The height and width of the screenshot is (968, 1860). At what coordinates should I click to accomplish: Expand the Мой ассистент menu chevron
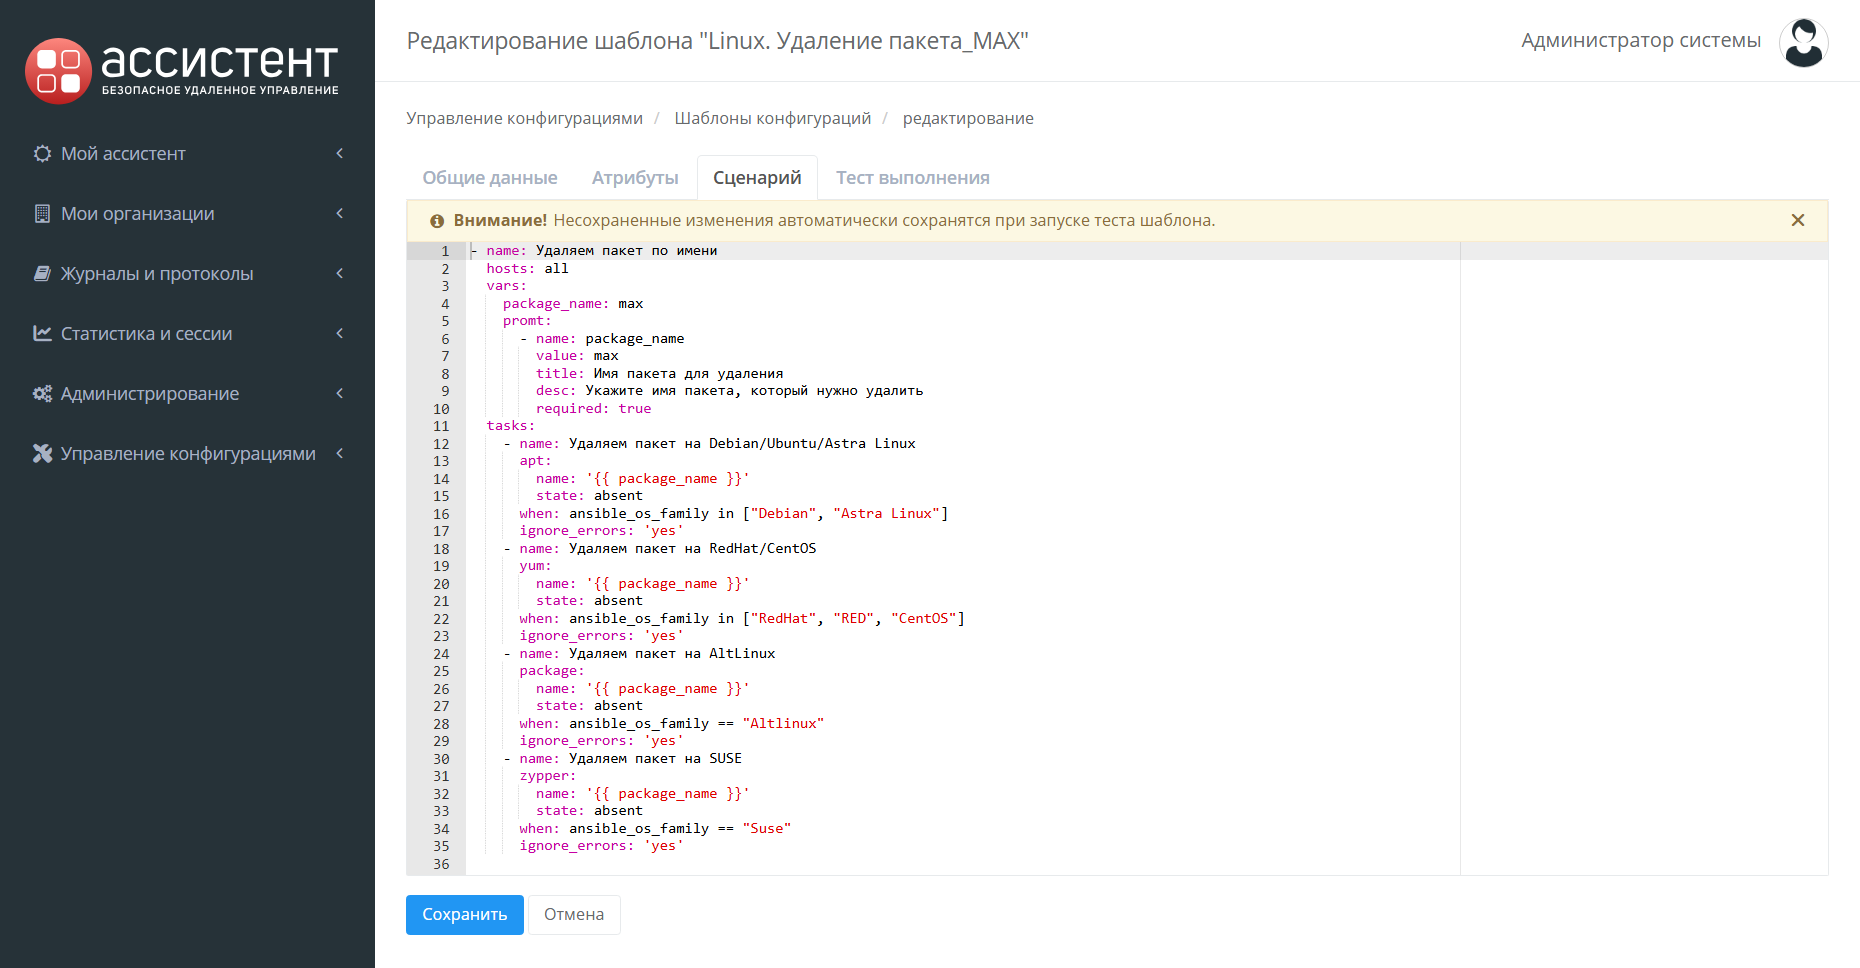(x=340, y=154)
